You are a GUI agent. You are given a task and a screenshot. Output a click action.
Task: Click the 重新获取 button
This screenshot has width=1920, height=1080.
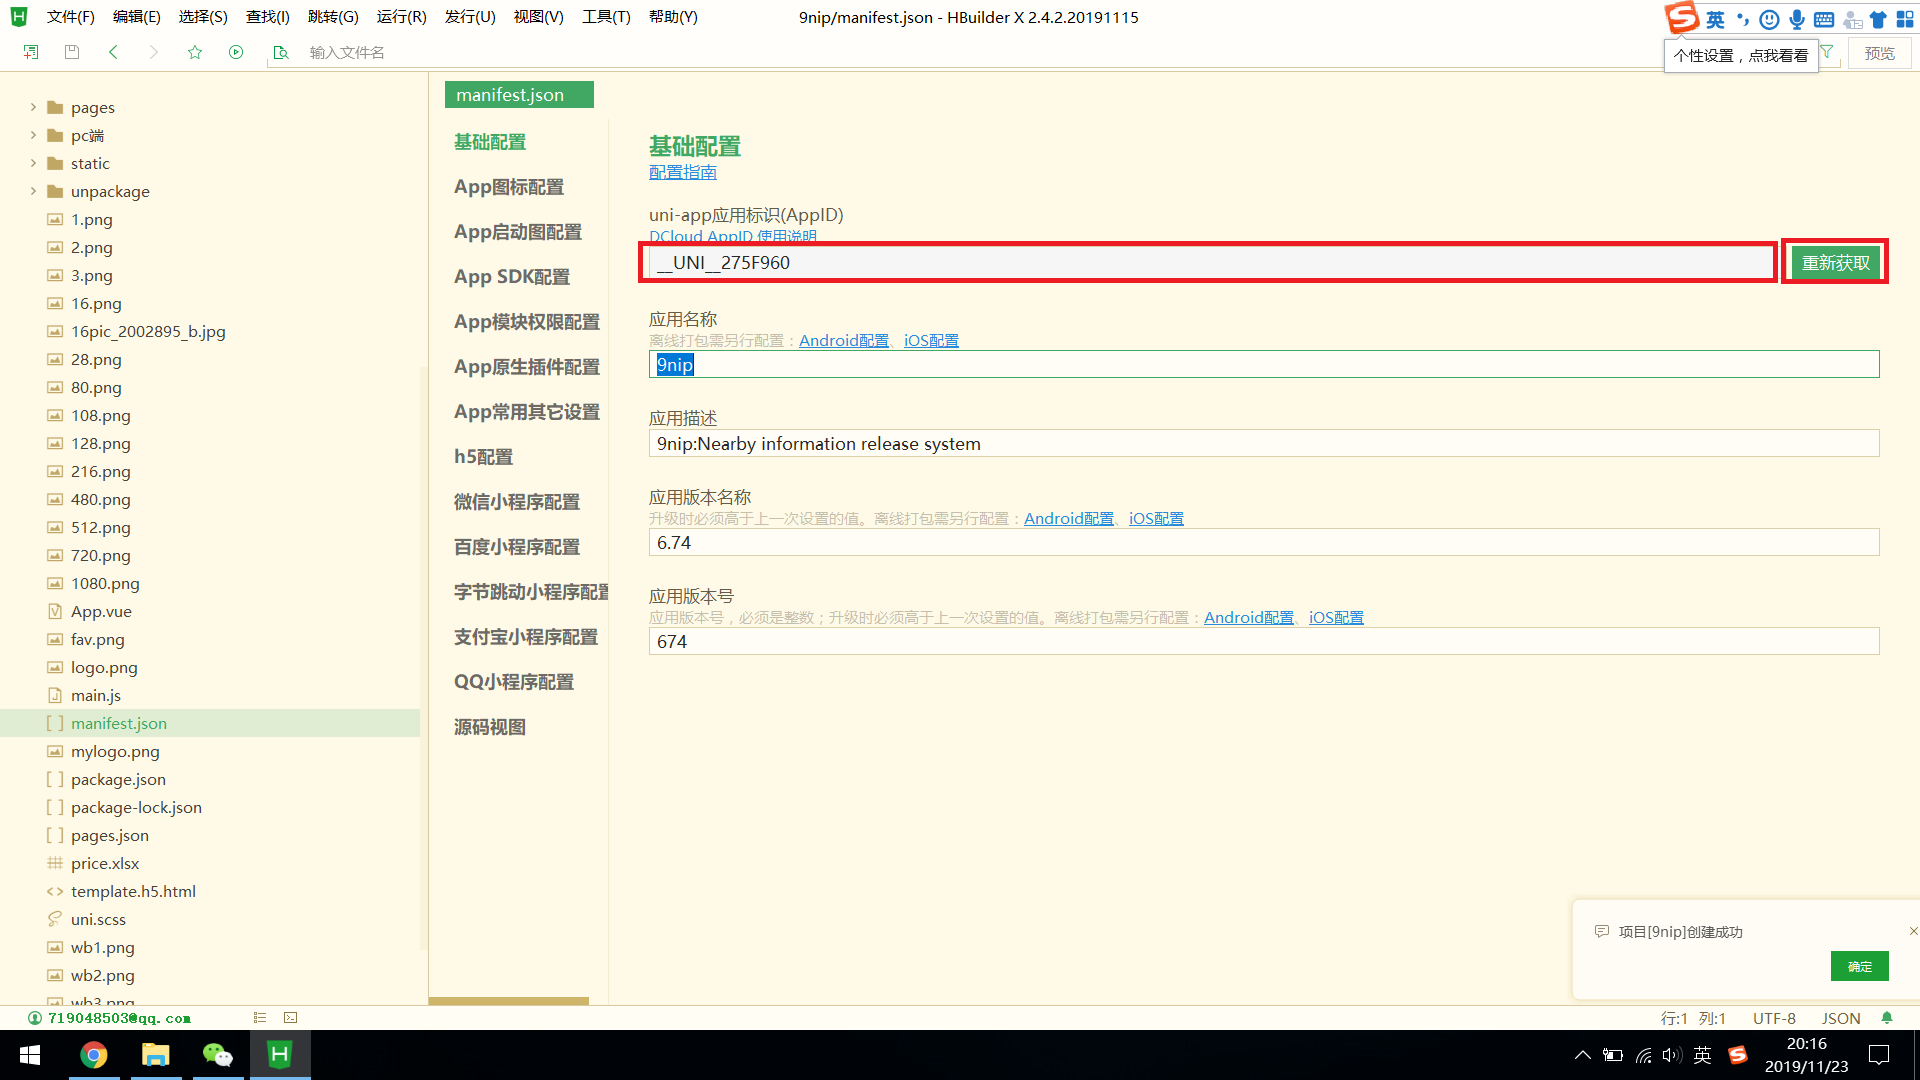[x=1835, y=263]
